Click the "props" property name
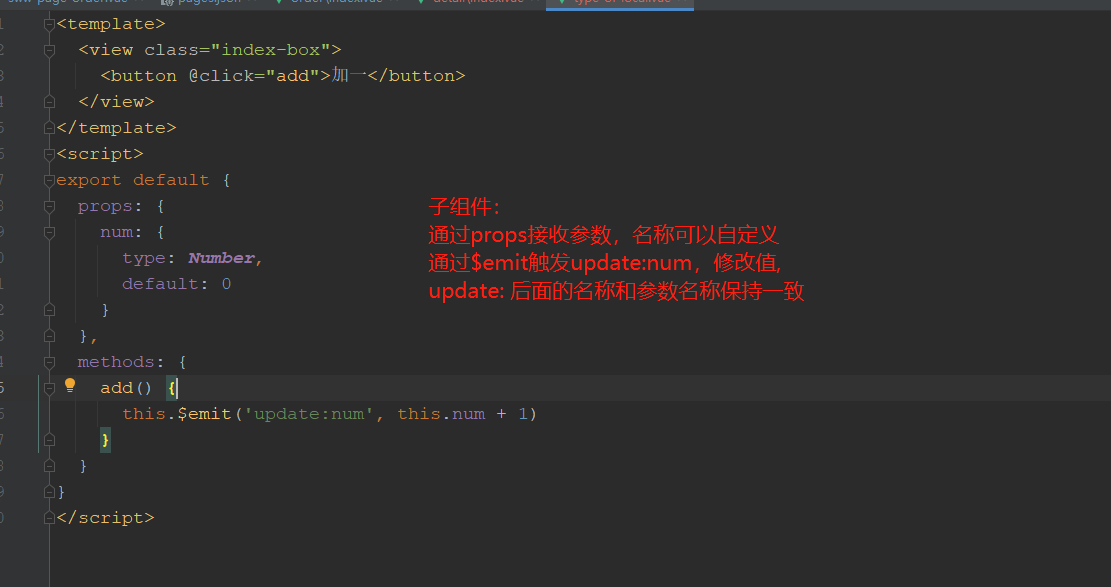Viewport: 1111px width, 587px height. click(105, 206)
